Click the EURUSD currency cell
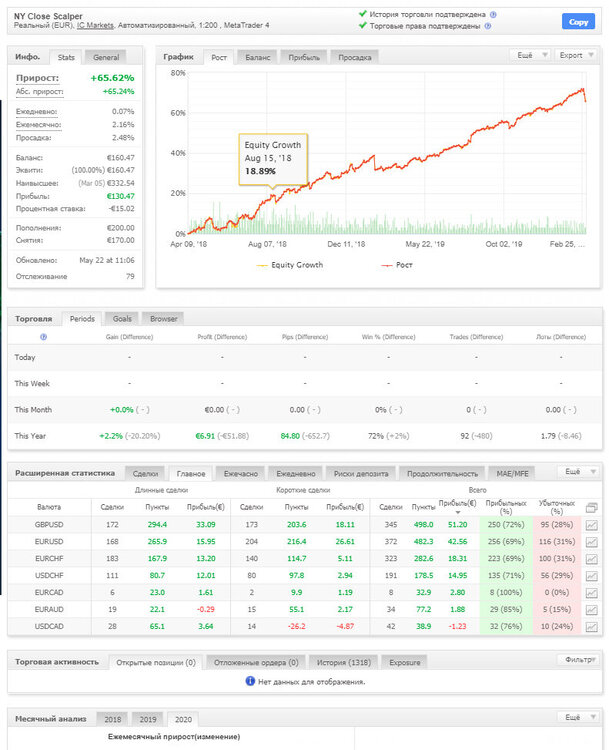609x750 pixels. coord(49,541)
